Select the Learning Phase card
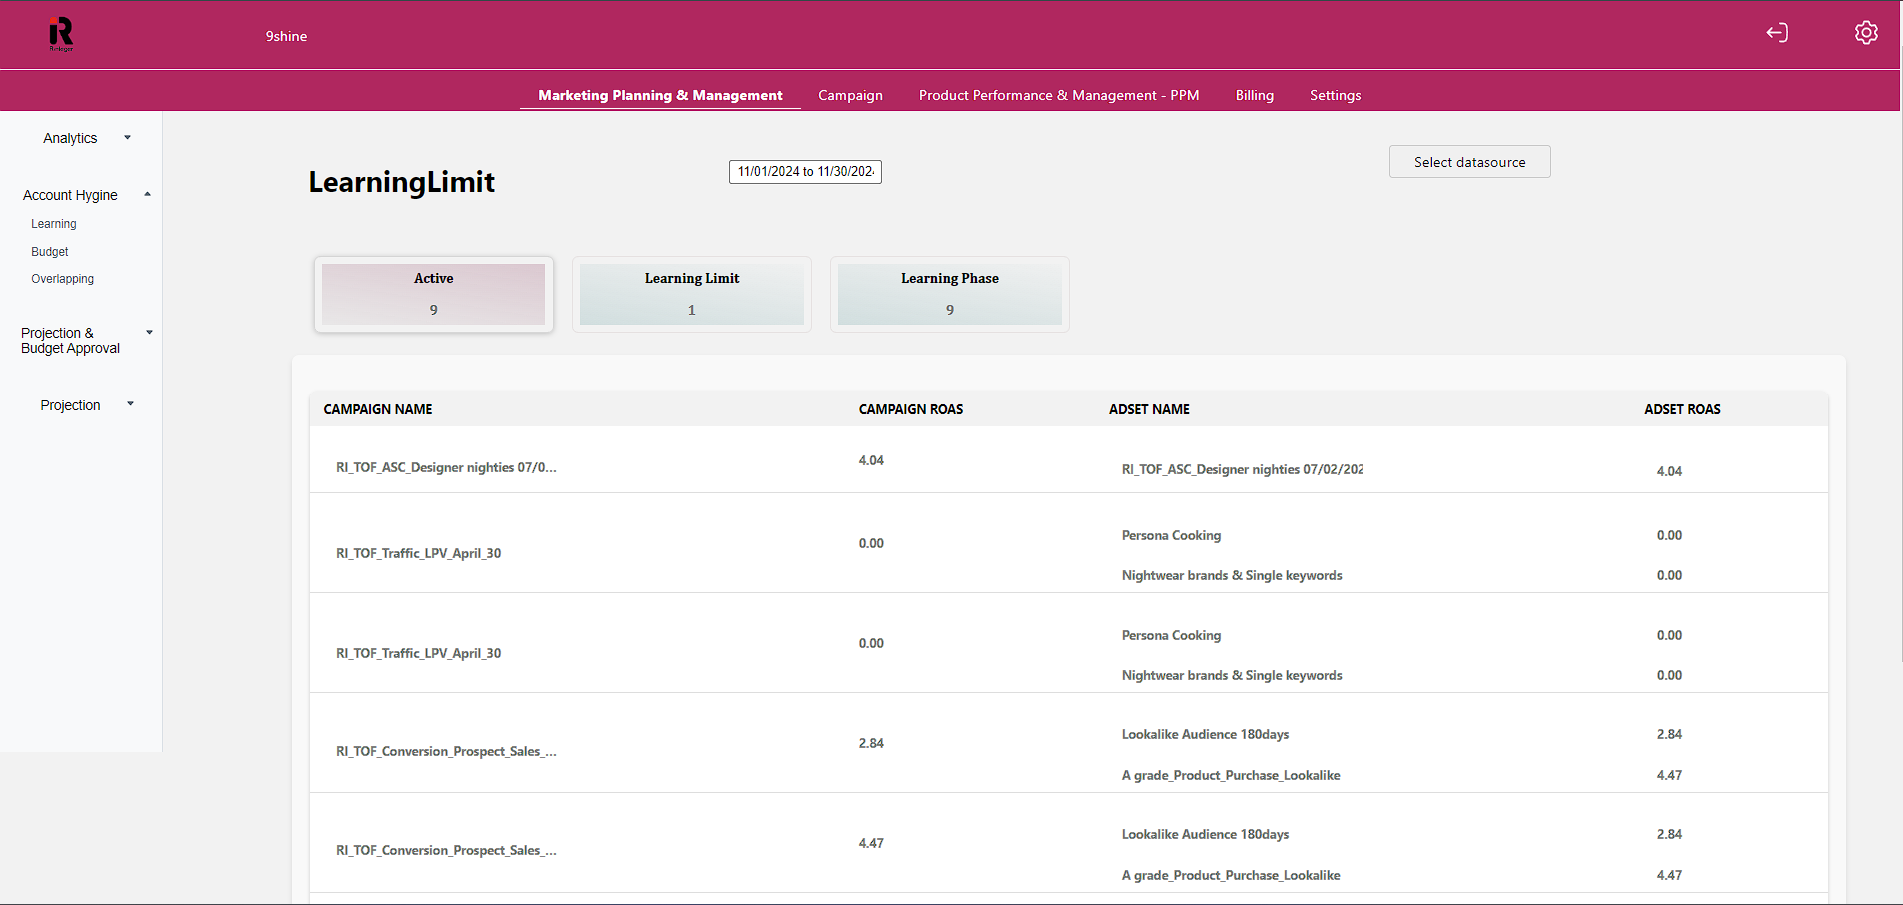Viewport: 1903px width, 905px height. pyautogui.click(x=950, y=294)
